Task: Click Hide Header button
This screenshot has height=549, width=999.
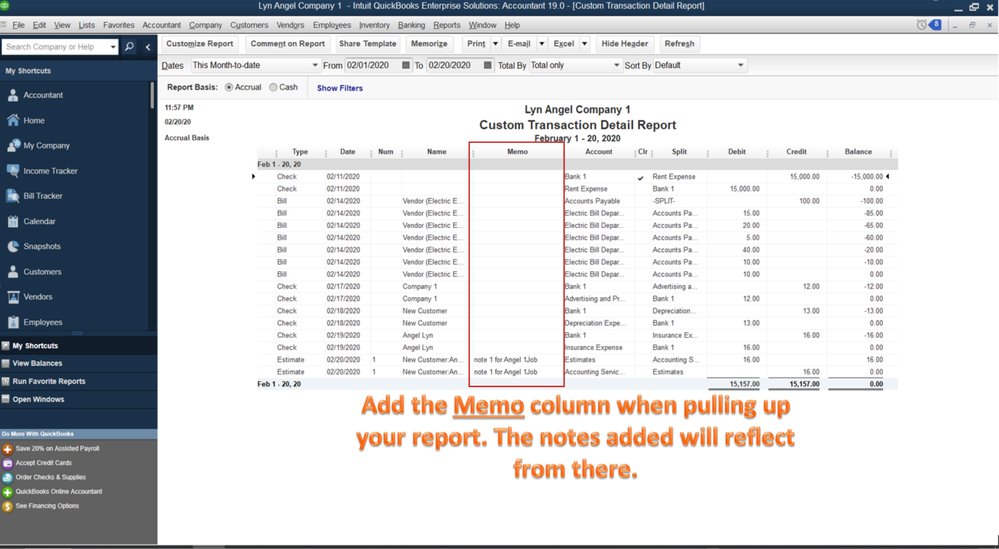Action: tap(624, 44)
